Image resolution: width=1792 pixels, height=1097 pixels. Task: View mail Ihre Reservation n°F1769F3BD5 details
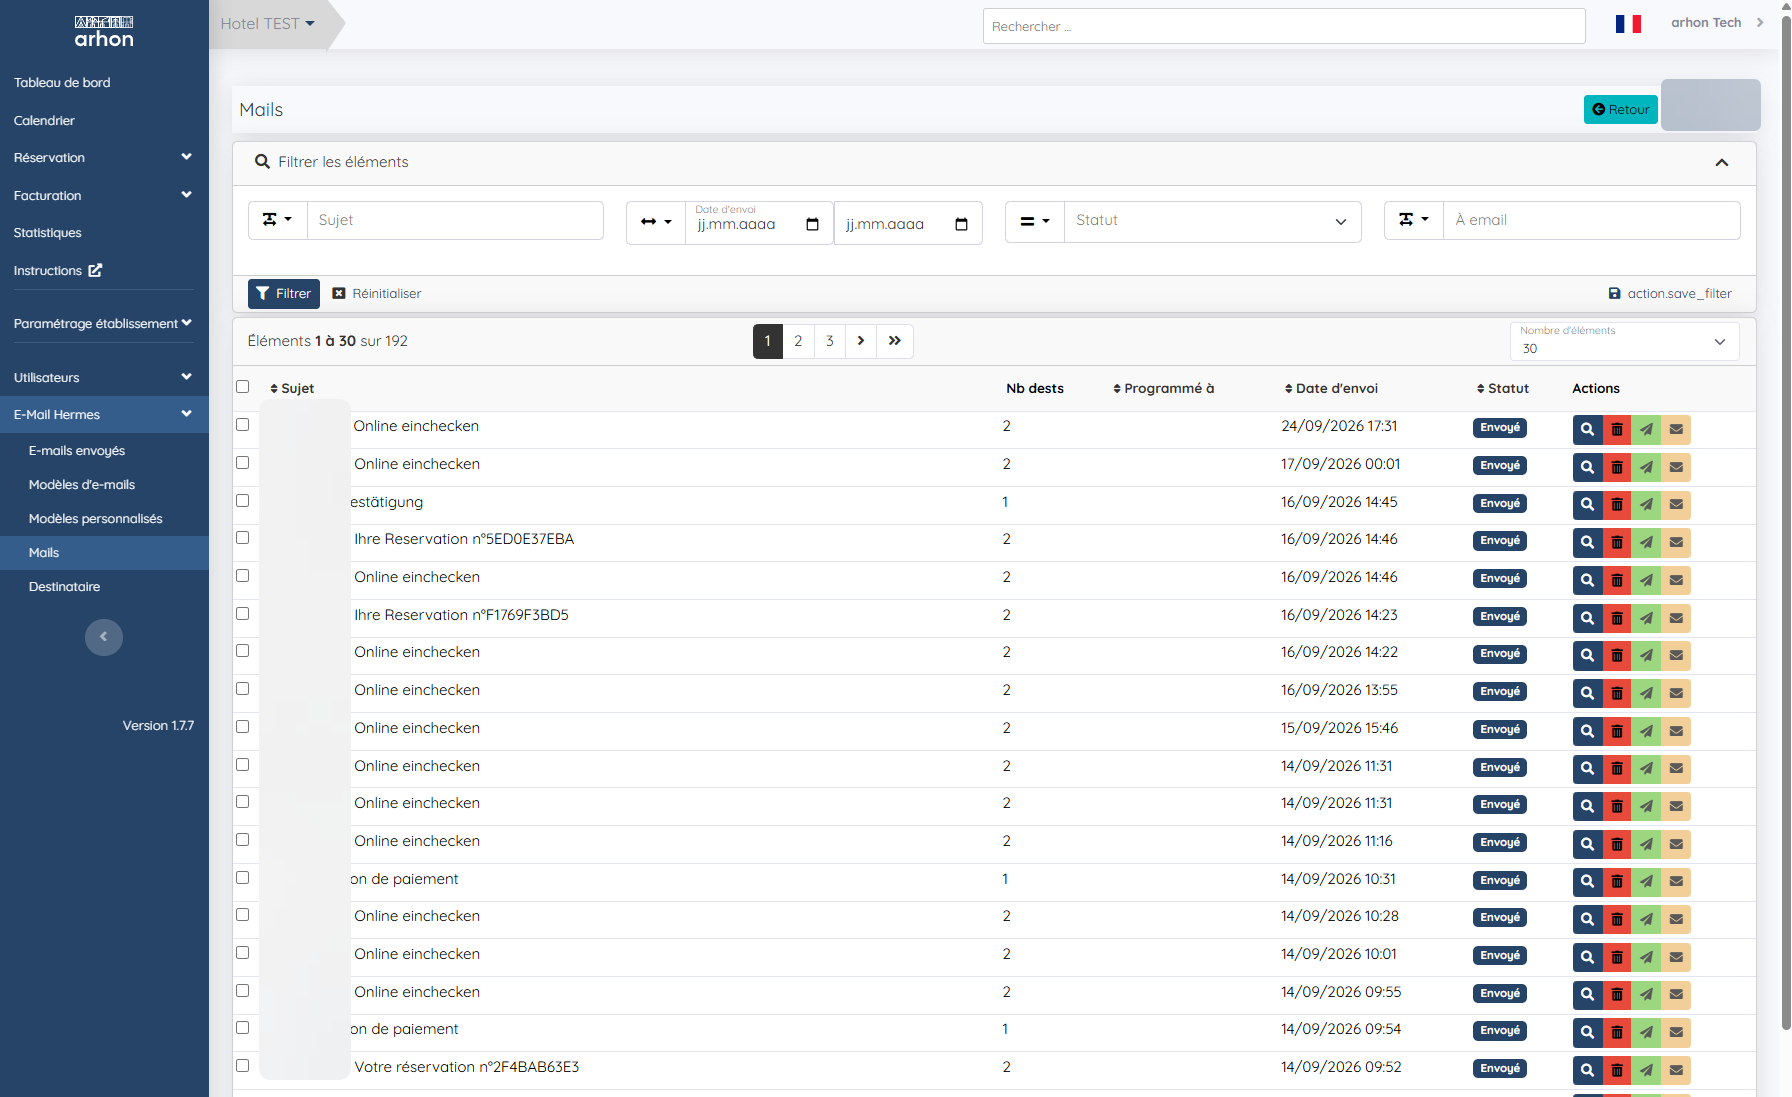(1587, 618)
